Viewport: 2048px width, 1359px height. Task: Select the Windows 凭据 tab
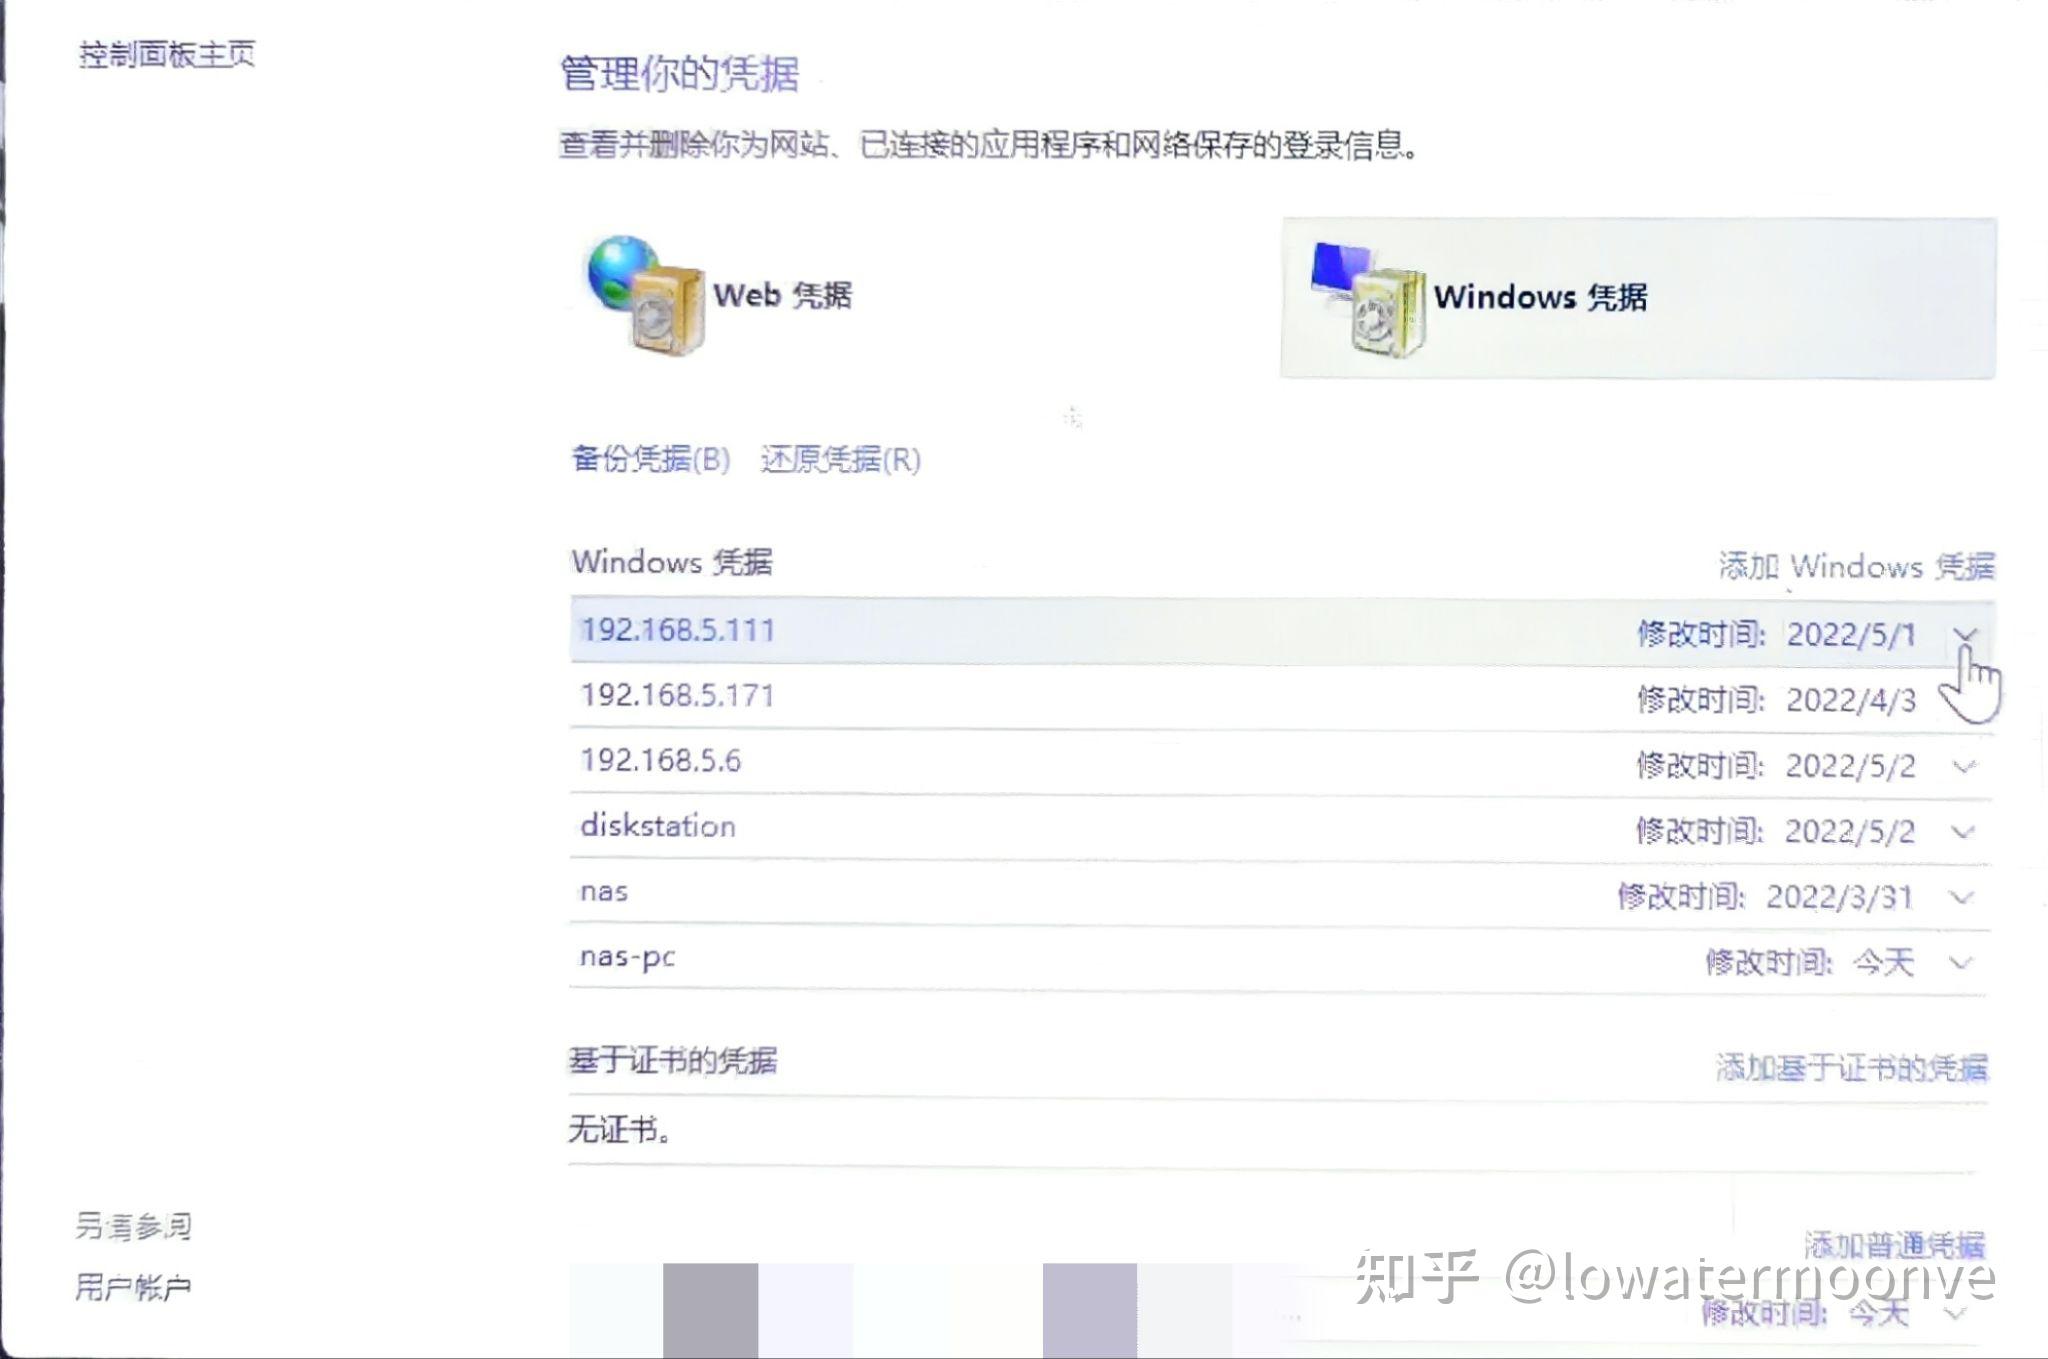[1540, 297]
